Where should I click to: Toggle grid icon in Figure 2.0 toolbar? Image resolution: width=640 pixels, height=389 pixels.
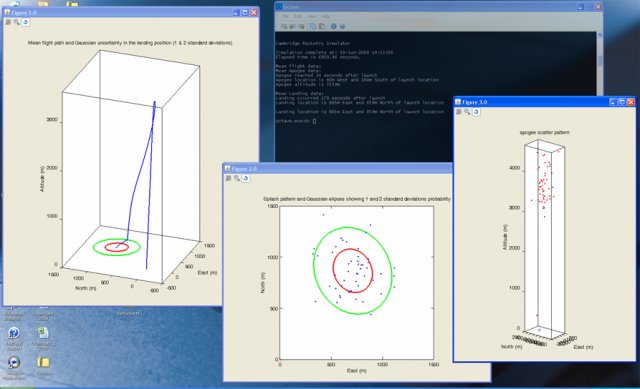pyautogui.click(x=228, y=178)
